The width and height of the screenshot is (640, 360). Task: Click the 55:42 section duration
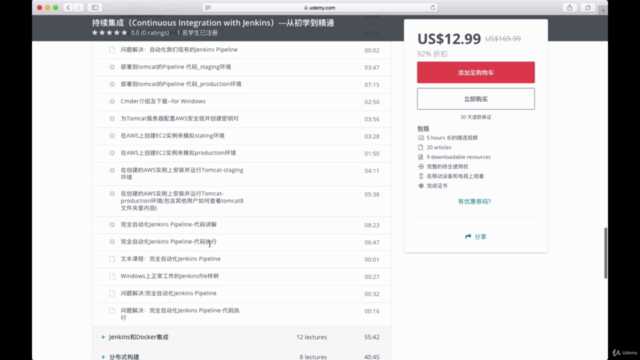371,337
